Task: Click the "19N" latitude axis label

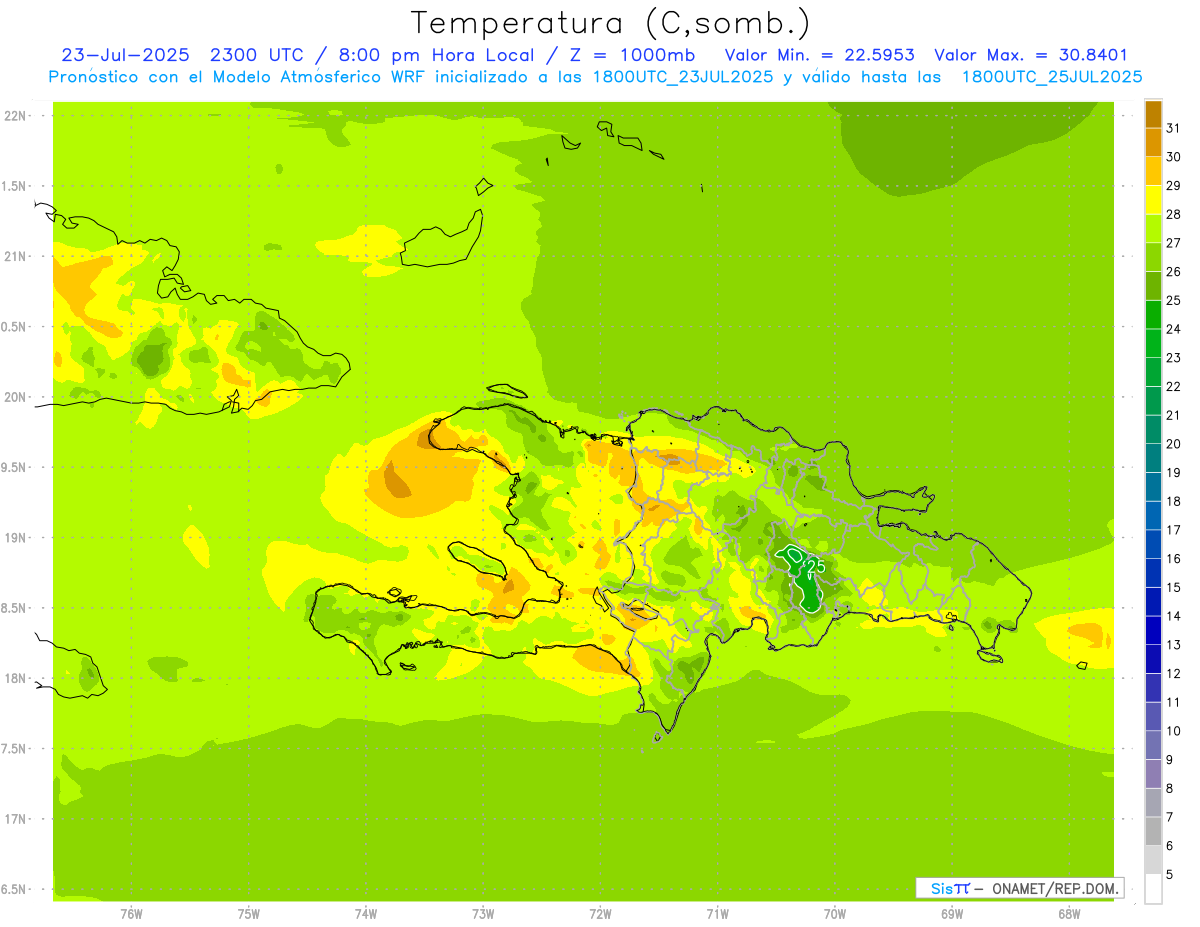Action: (x=15, y=538)
